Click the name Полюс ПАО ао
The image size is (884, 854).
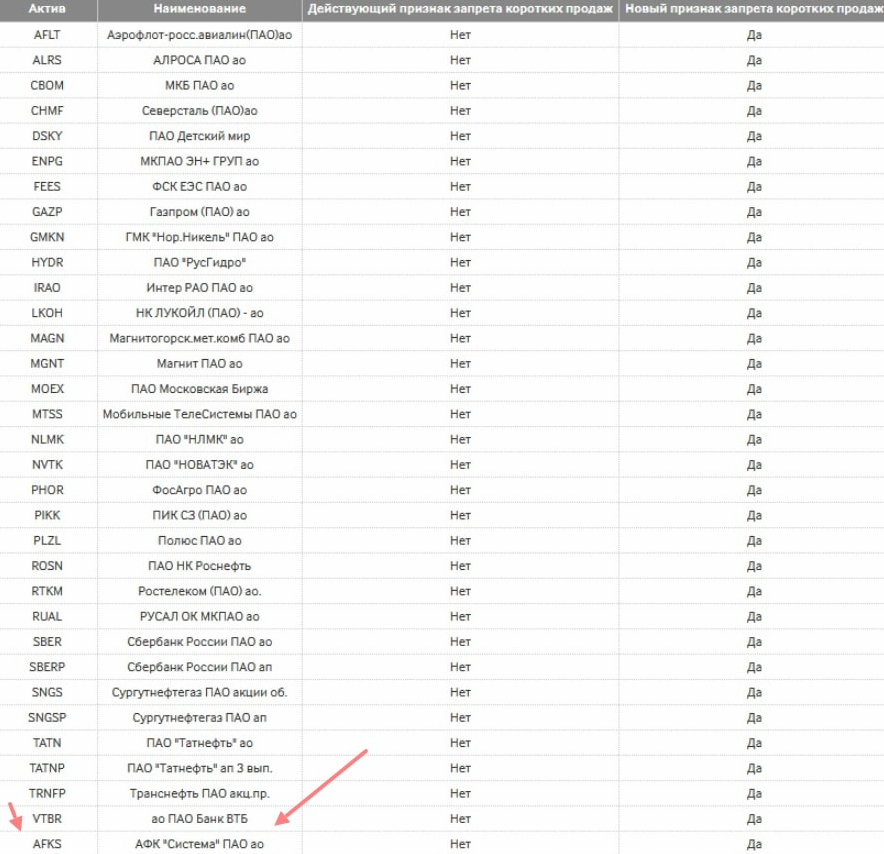(200, 541)
